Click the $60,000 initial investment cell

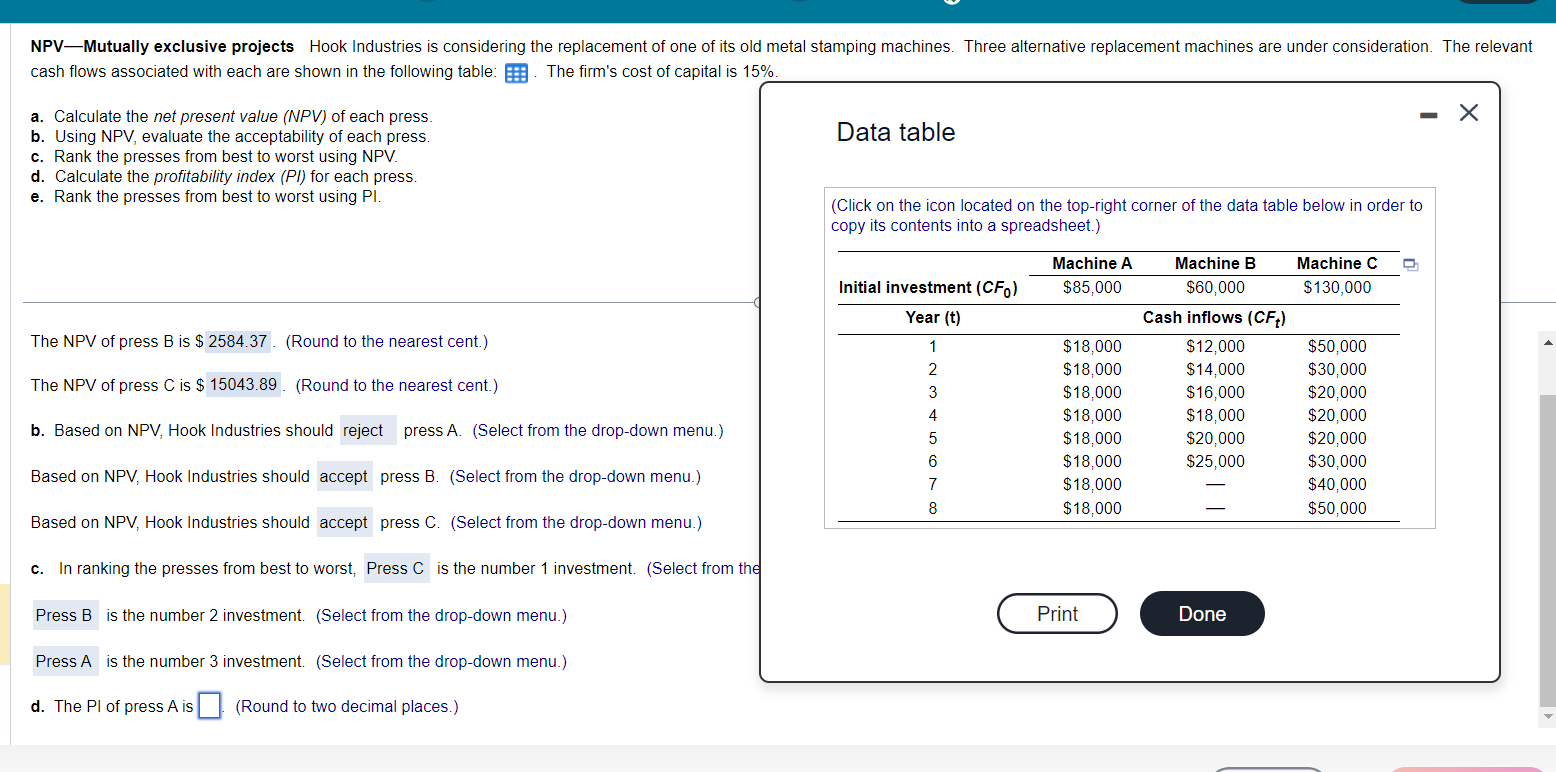(x=1215, y=288)
